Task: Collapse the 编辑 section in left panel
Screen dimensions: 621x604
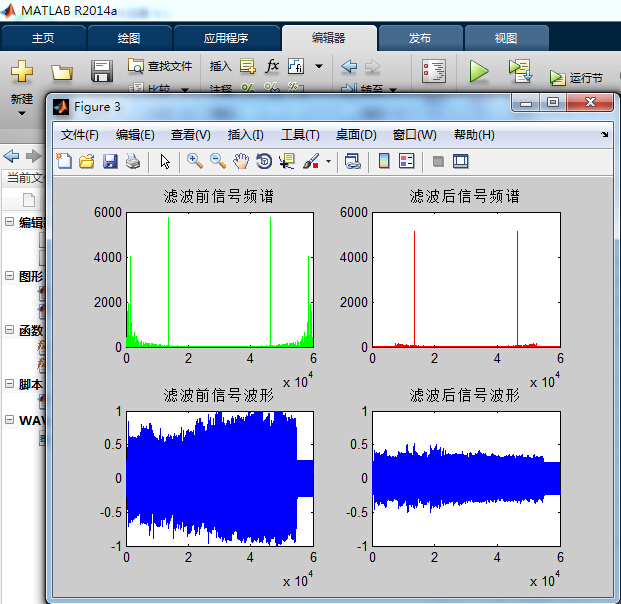Action: (9, 221)
